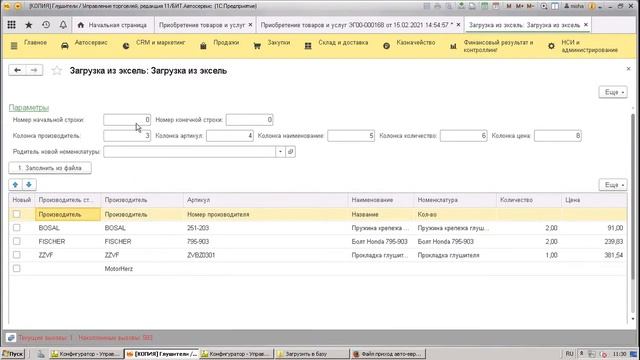This screenshot has width=640, height=360.
Task: Click Номер начальной строки field
Action: point(127,120)
